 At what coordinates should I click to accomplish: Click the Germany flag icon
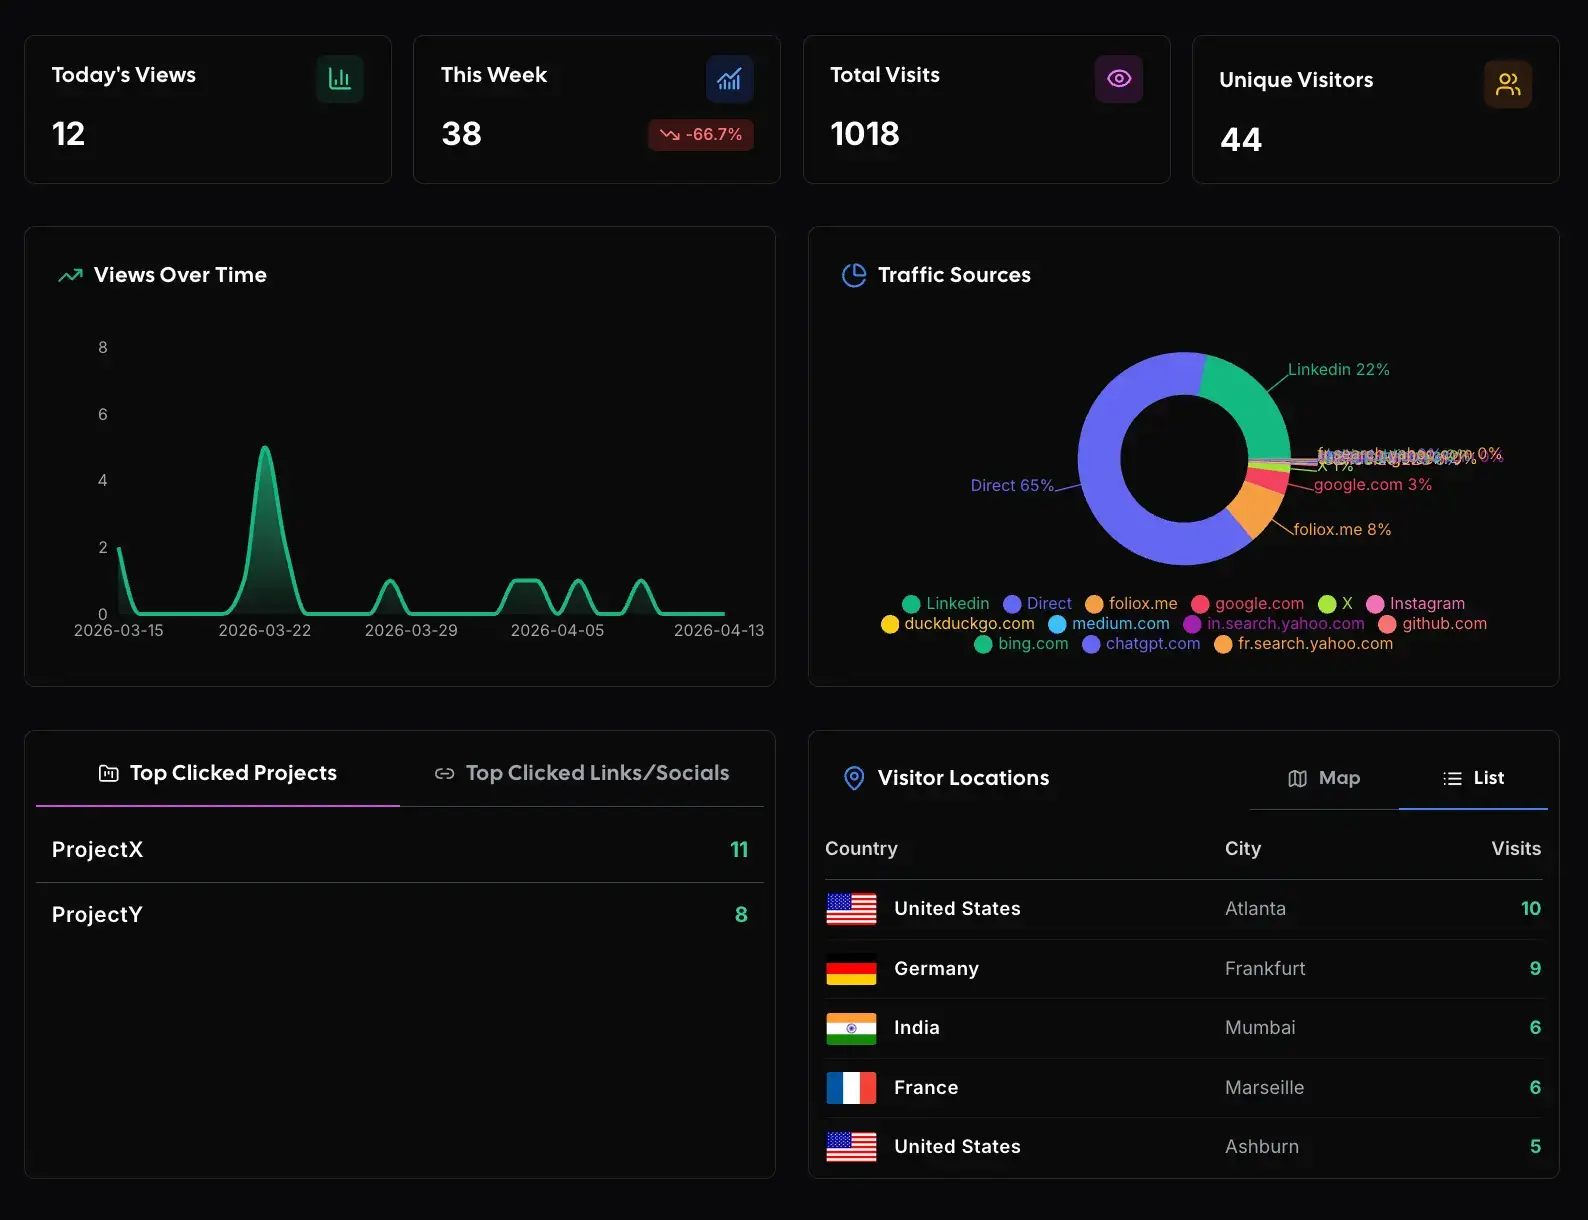(851, 969)
